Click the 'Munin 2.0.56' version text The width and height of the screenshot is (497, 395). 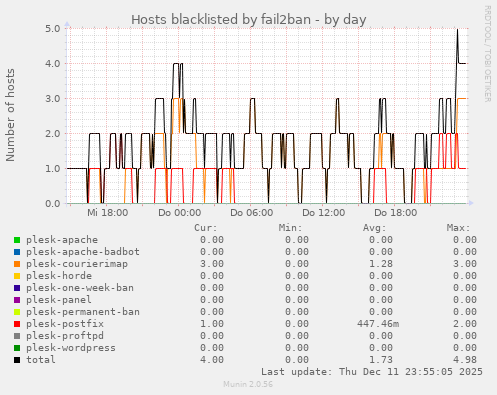click(x=248, y=384)
